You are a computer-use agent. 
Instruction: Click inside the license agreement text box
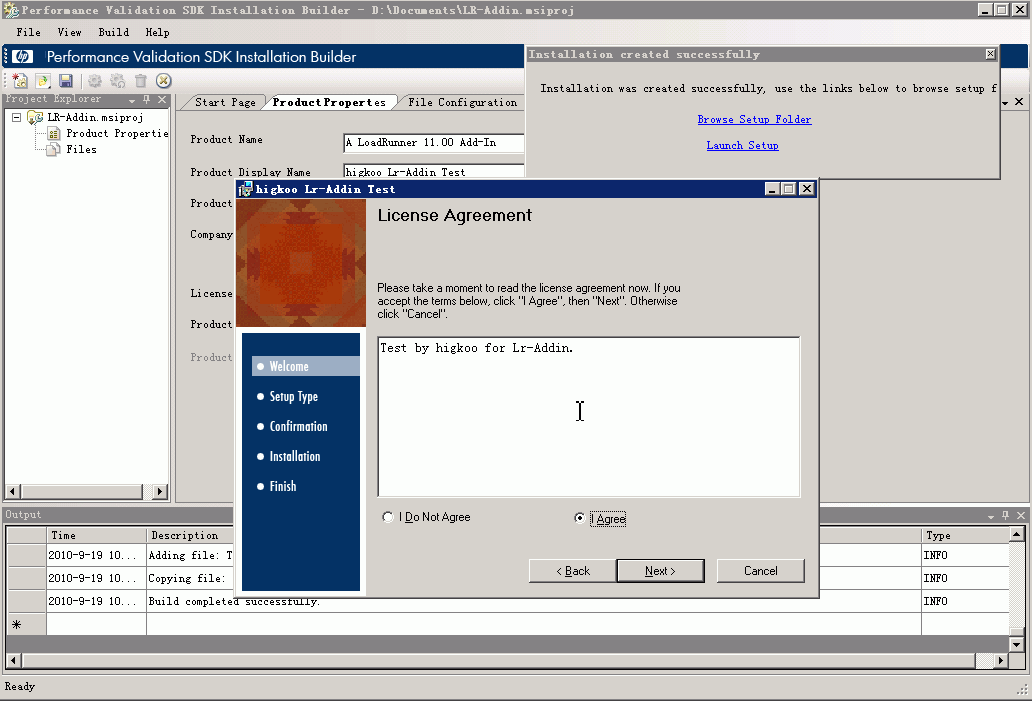click(x=589, y=417)
